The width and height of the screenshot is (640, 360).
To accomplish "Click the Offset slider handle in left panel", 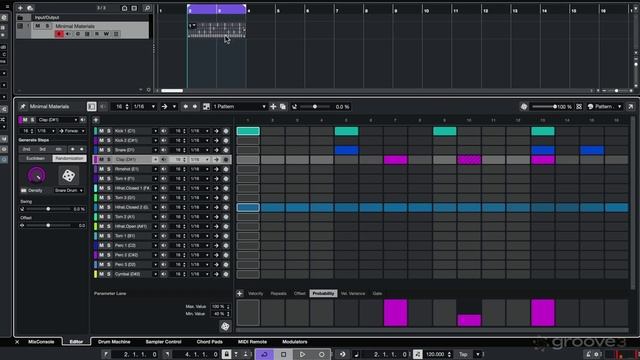I will coord(48,225).
